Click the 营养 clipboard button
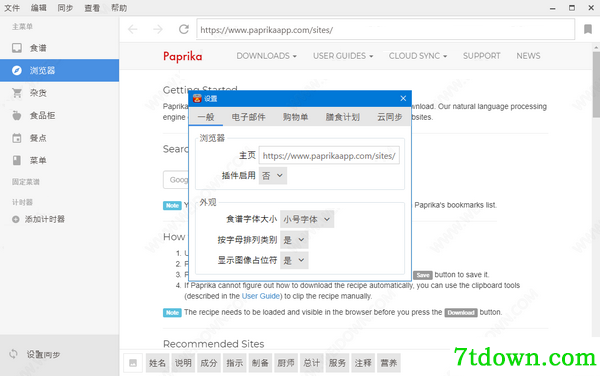600x376 pixels. tap(388, 363)
